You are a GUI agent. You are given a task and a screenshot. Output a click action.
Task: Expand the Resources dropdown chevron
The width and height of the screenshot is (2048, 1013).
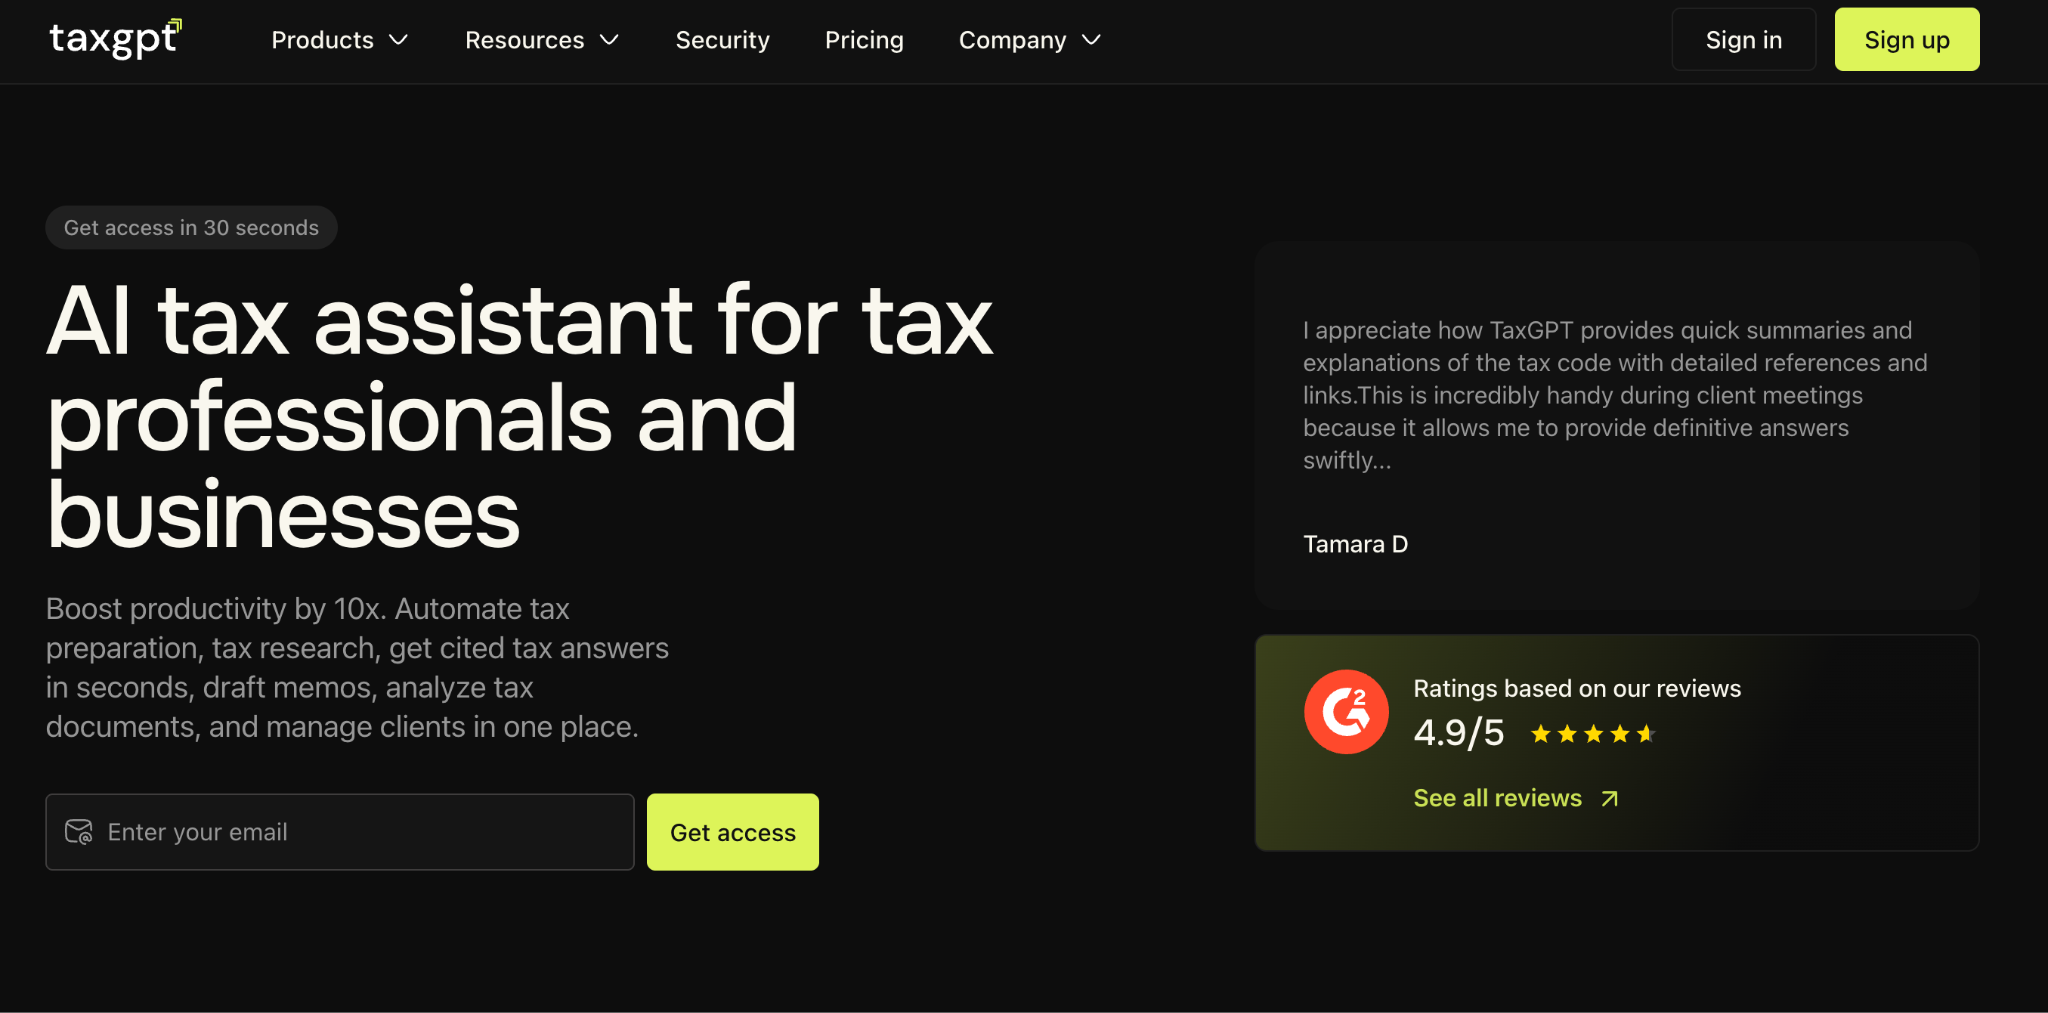point(609,40)
